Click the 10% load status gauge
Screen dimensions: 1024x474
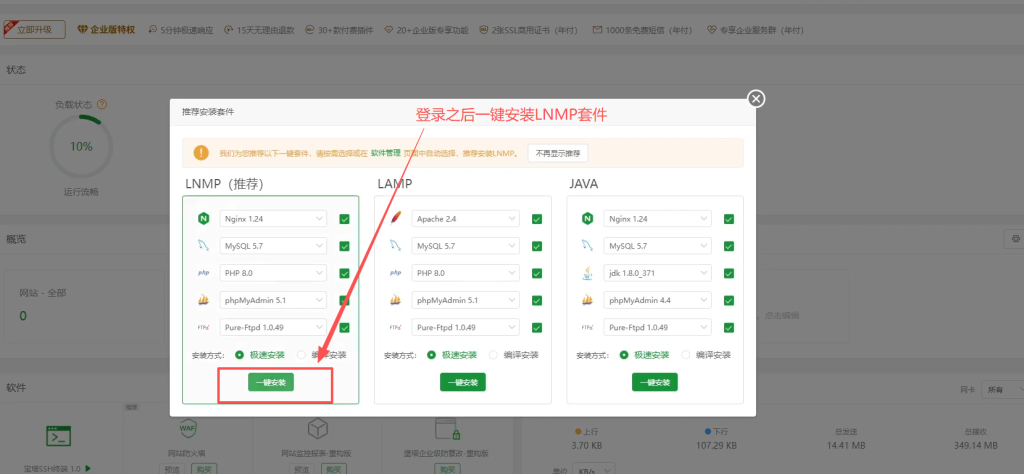coord(81,146)
